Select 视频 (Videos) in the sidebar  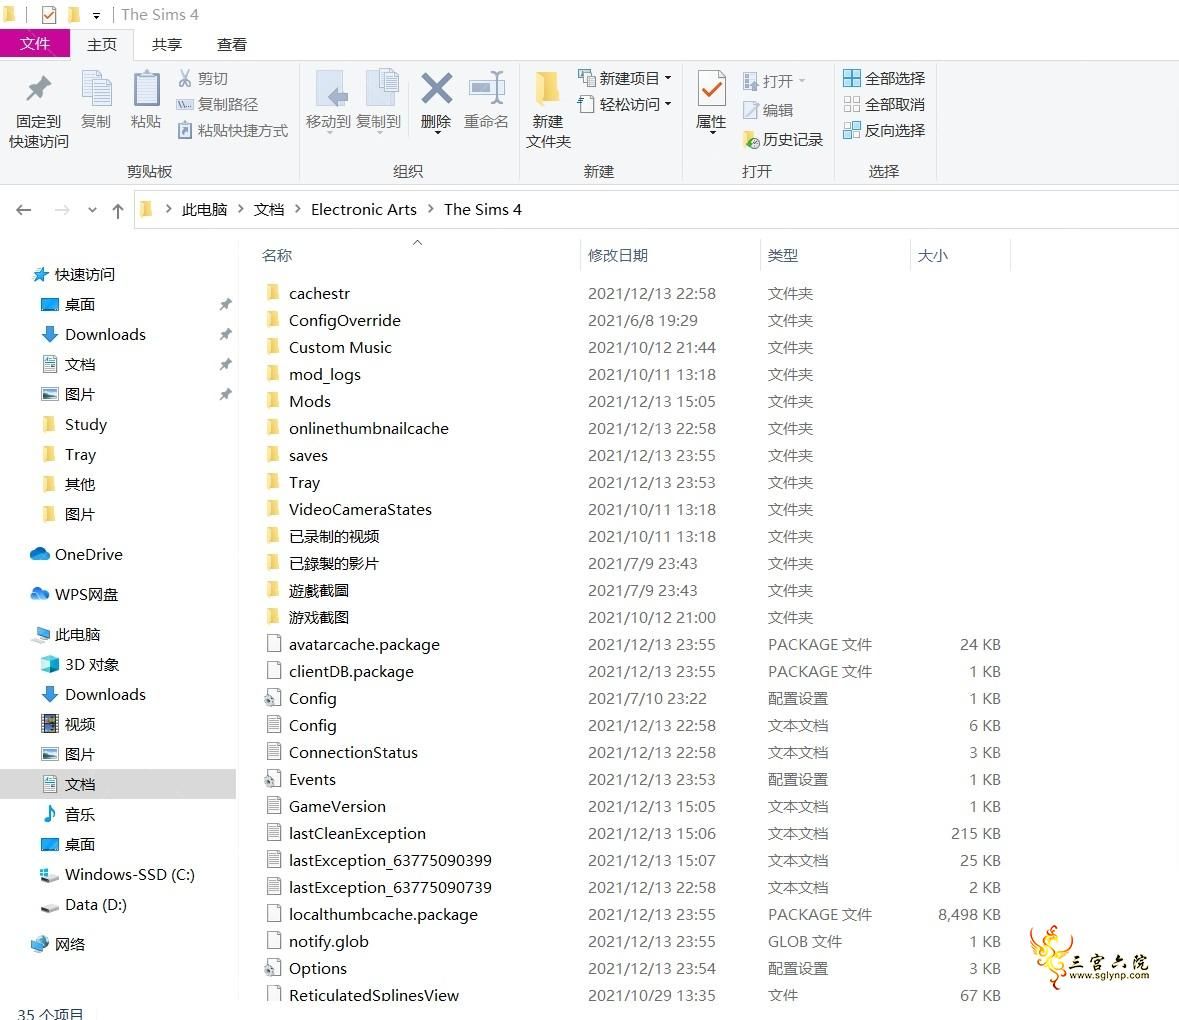point(68,725)
